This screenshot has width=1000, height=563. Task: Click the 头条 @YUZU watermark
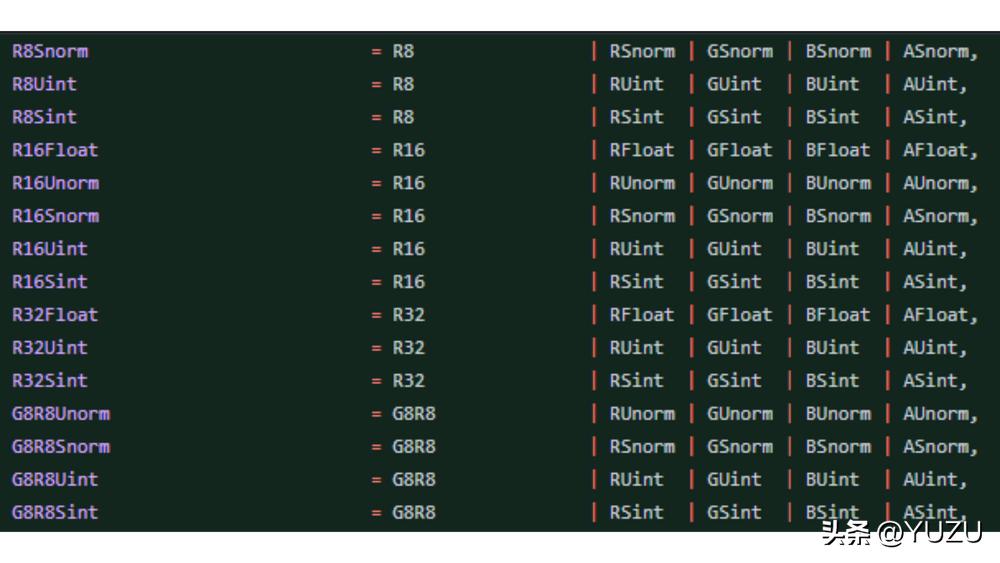pos(901,533)
